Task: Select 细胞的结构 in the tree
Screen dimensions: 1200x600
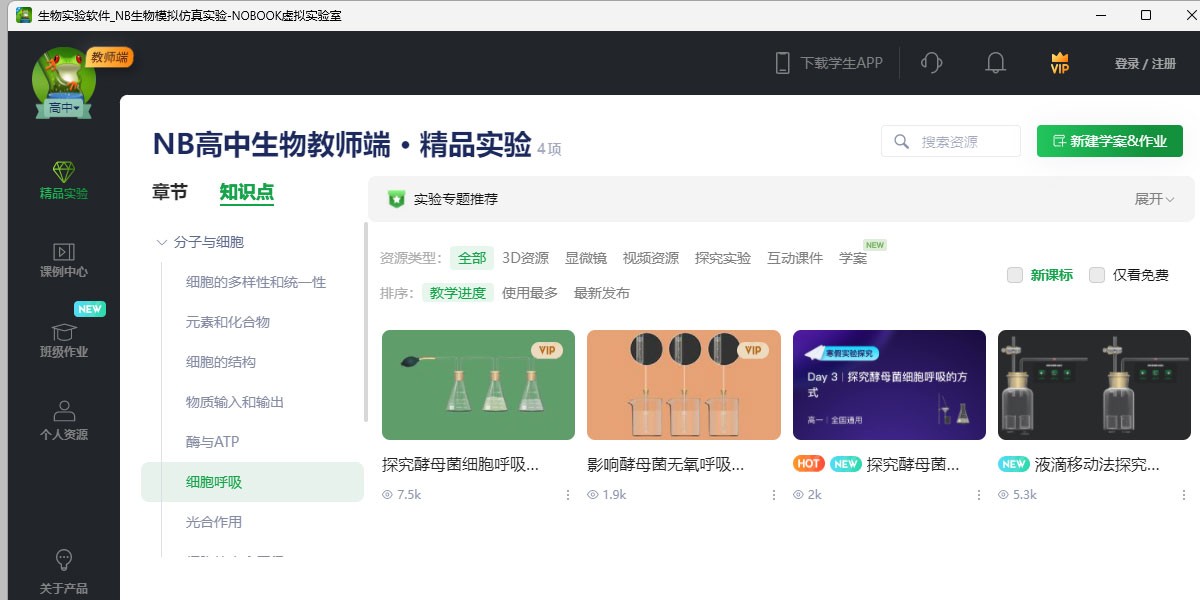Action: [x=221, y=362]
